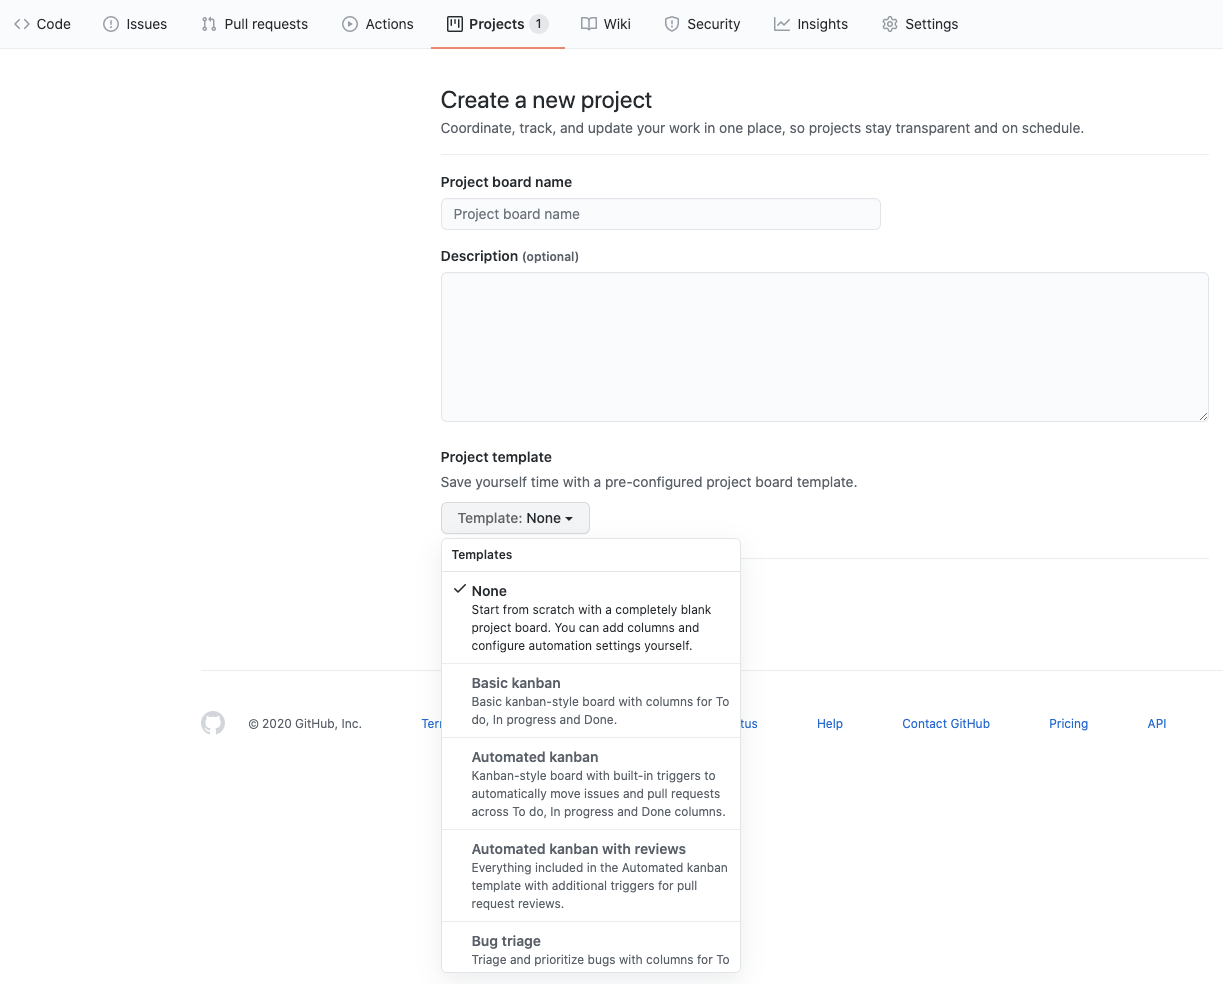Click the Projects tab label
This screenshot has width=1223, height=984.
(x=497, y=24)
